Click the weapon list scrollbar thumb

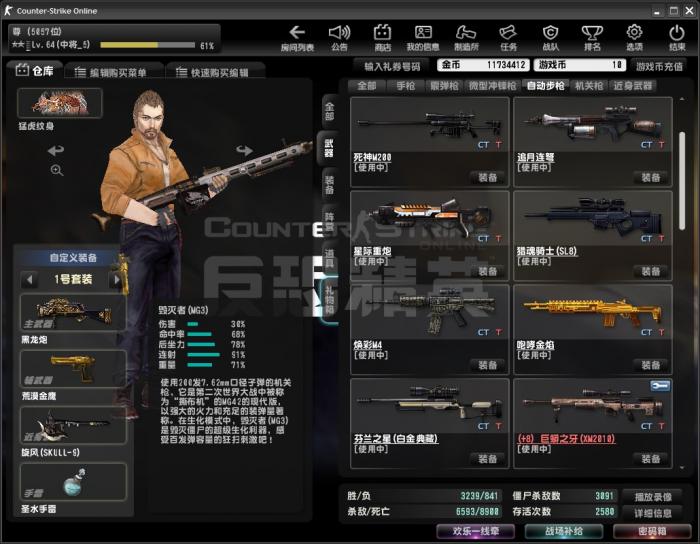point(682,181)
